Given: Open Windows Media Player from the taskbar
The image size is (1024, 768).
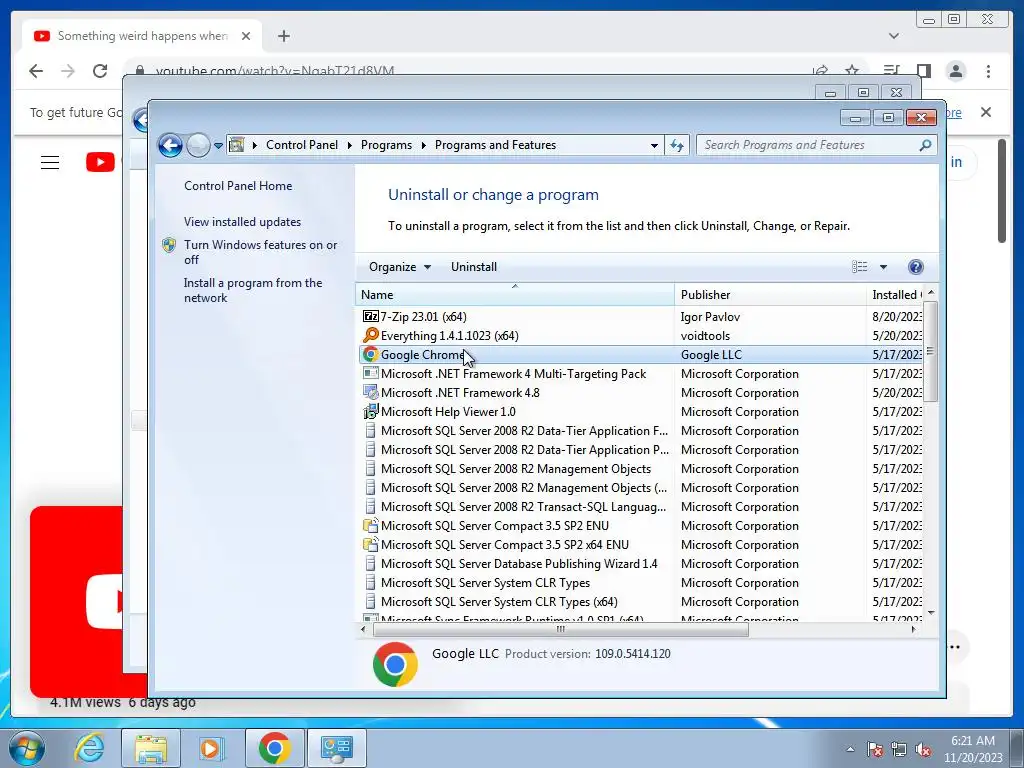Looking at the screenshot, I should point(210,748).
